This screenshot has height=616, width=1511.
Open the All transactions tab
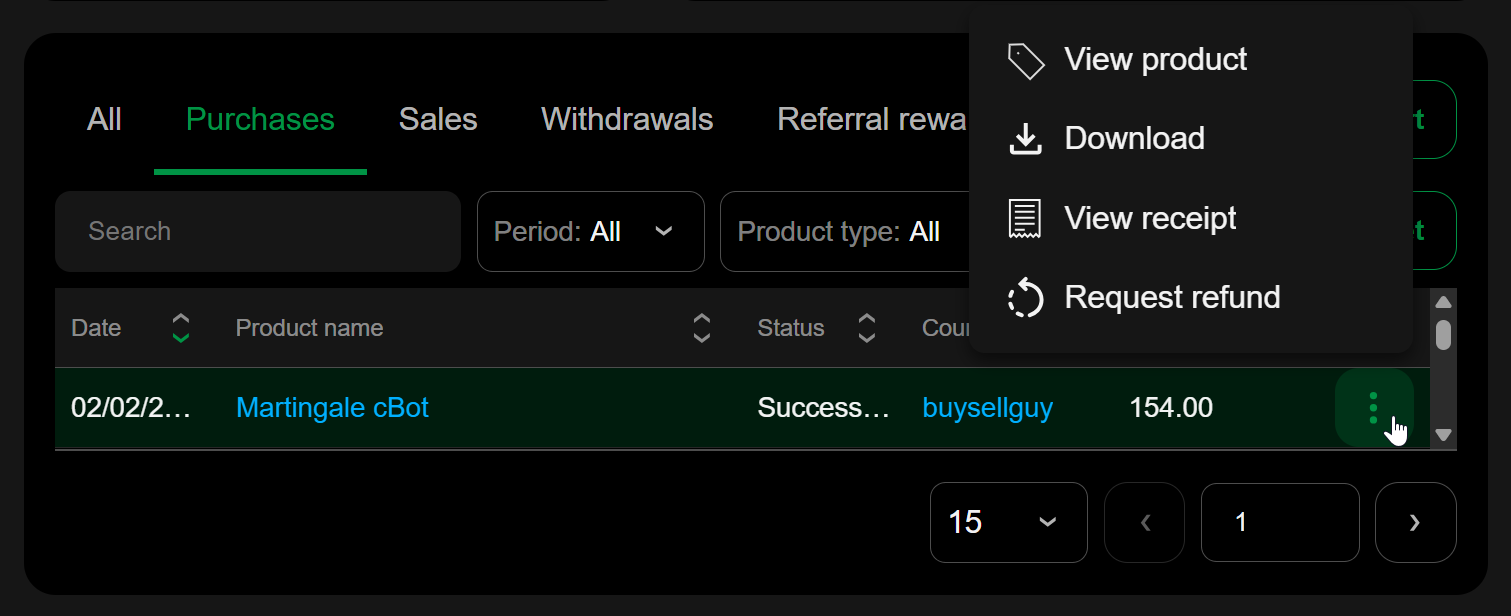point(104,120)
